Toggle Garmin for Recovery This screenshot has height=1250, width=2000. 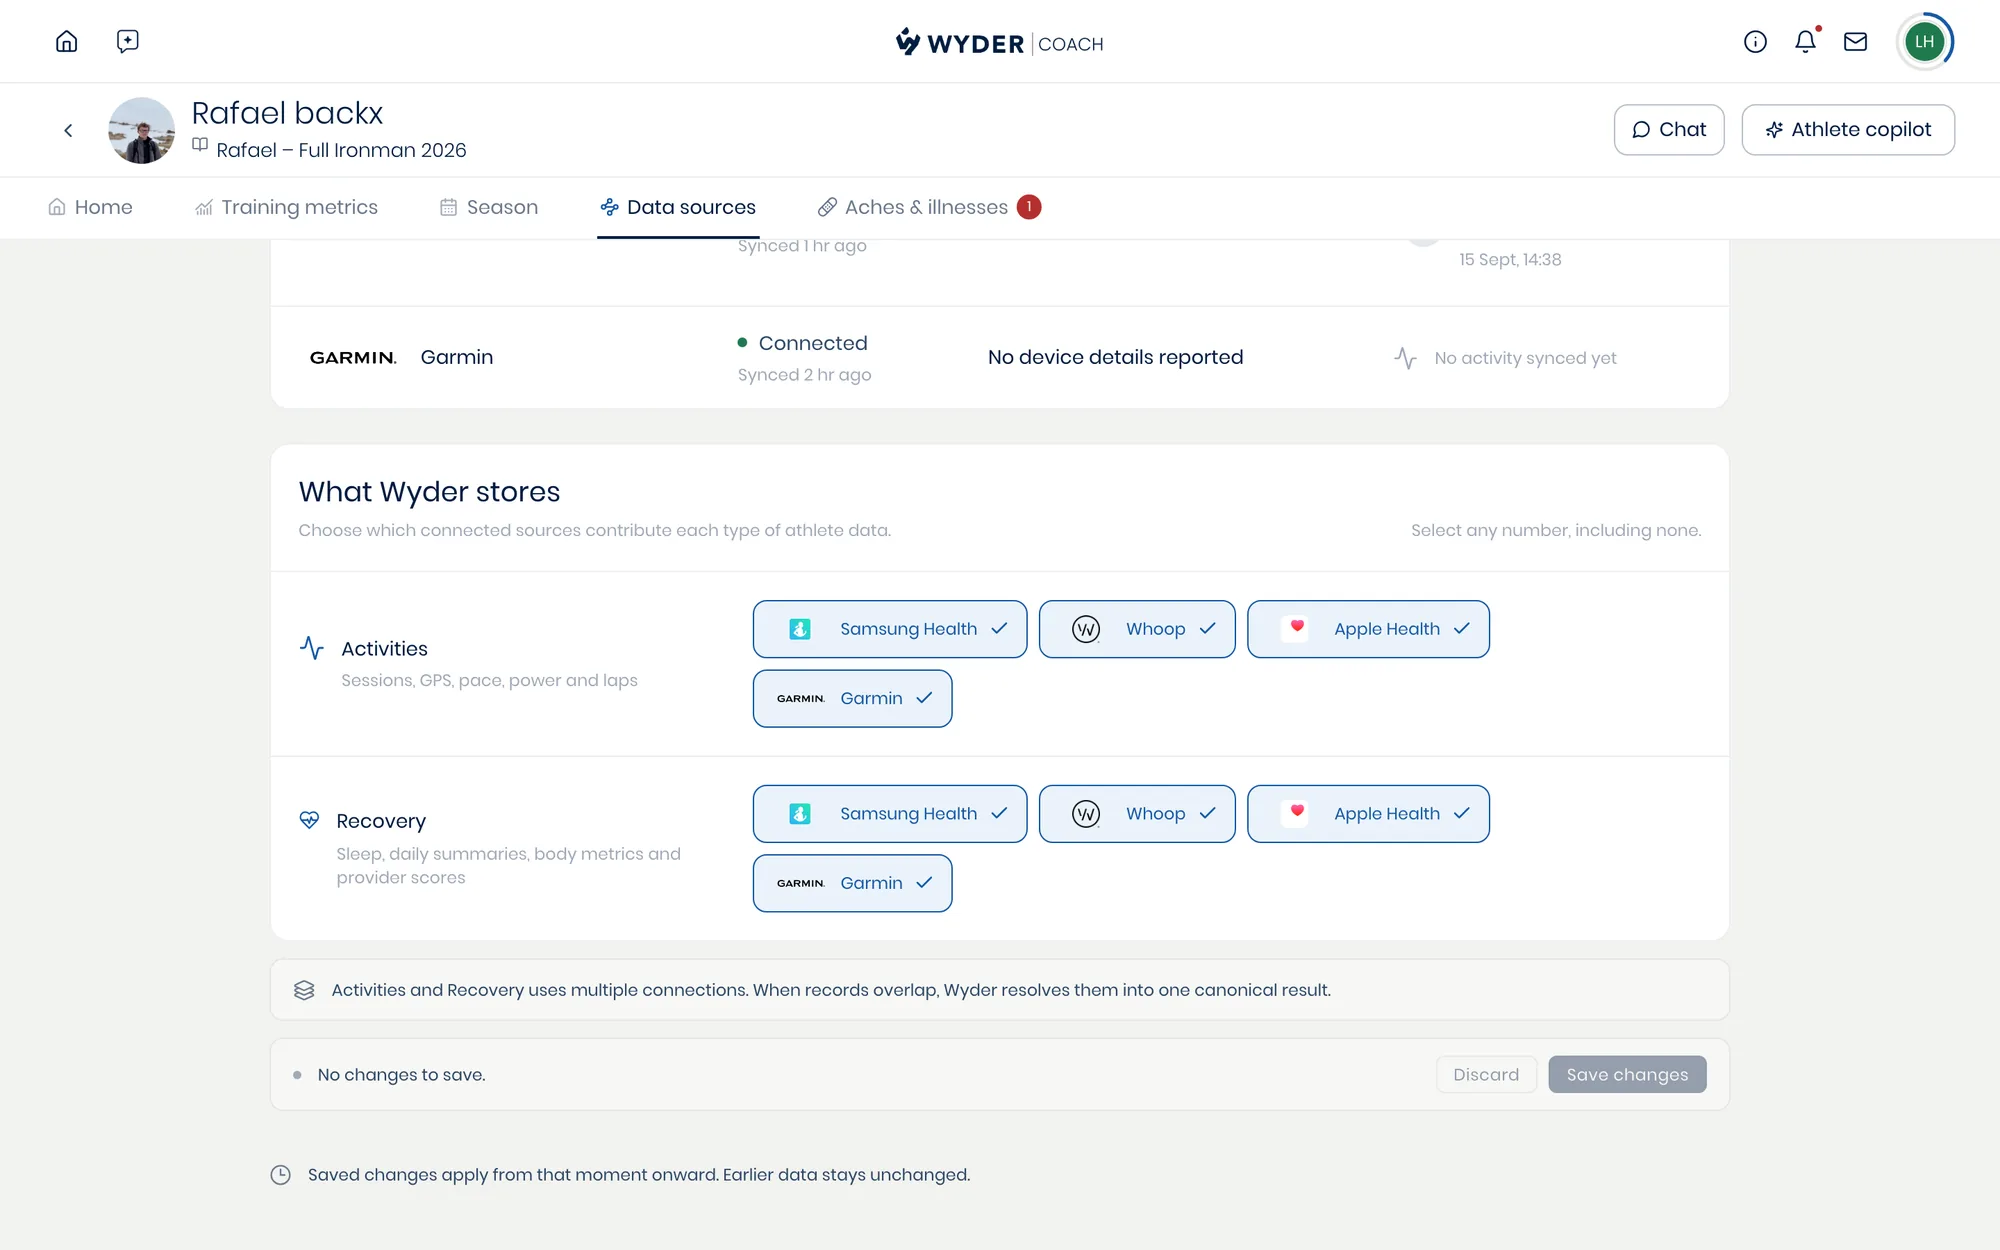click(x=852, y=883)
